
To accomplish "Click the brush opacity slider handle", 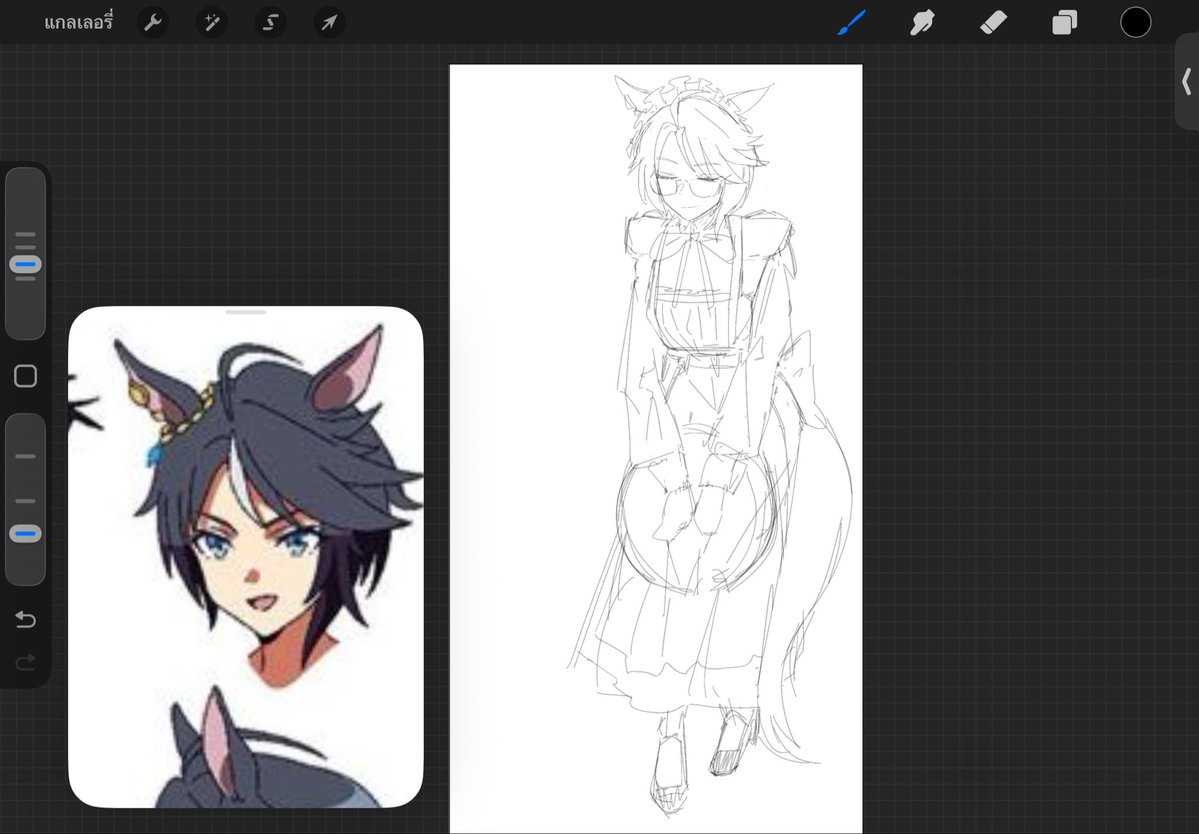I will click(25, 534).
